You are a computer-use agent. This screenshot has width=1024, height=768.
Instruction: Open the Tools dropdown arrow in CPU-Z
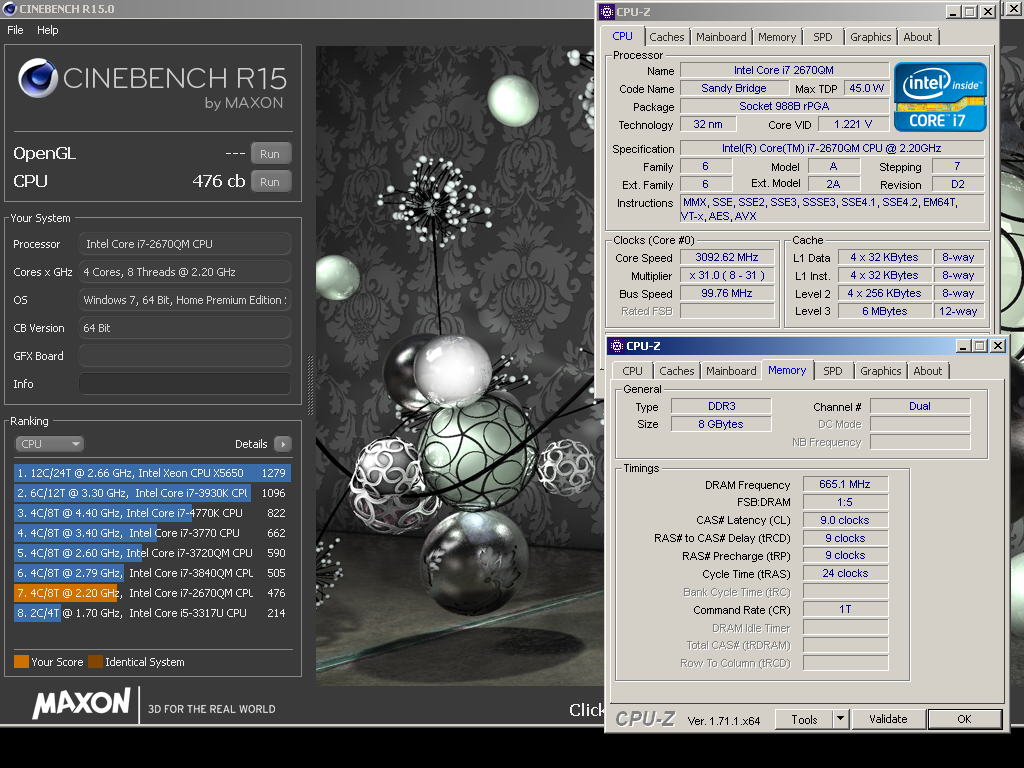840,719
